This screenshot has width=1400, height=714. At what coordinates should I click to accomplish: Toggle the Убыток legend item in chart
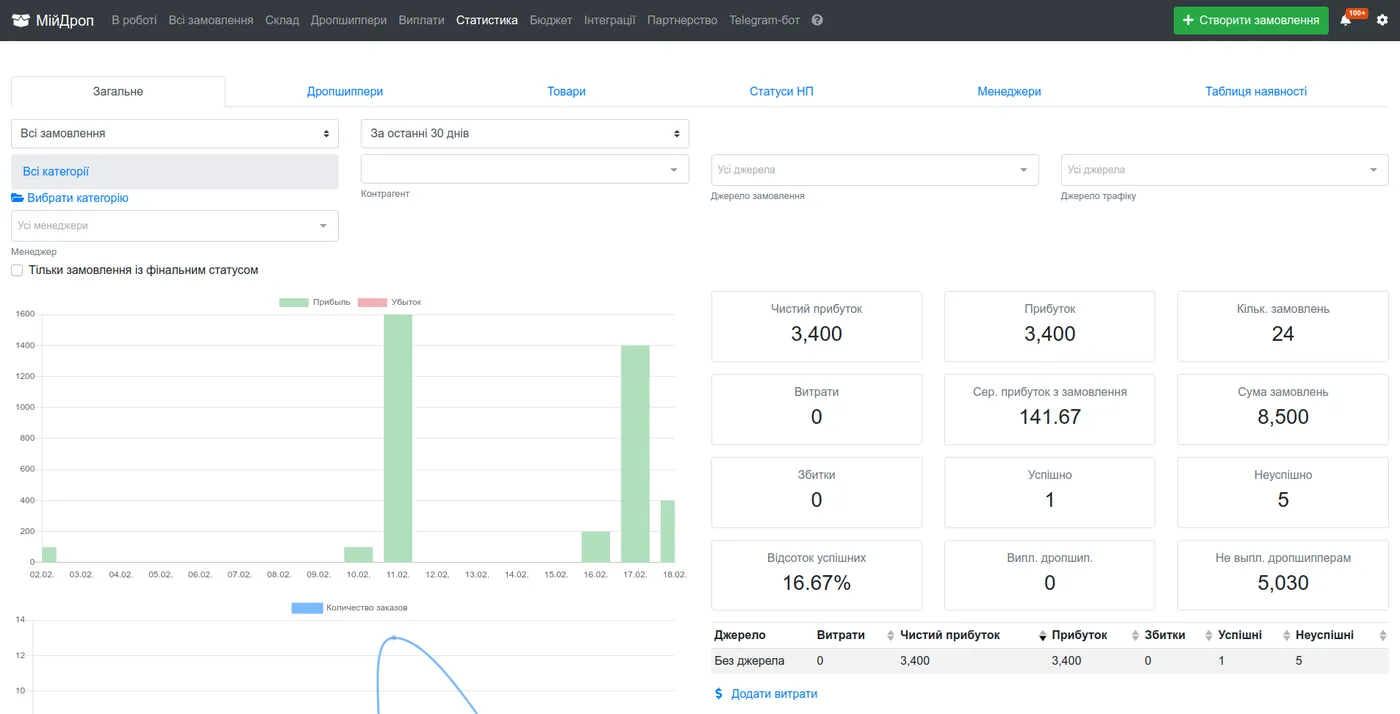click(389, 302)
